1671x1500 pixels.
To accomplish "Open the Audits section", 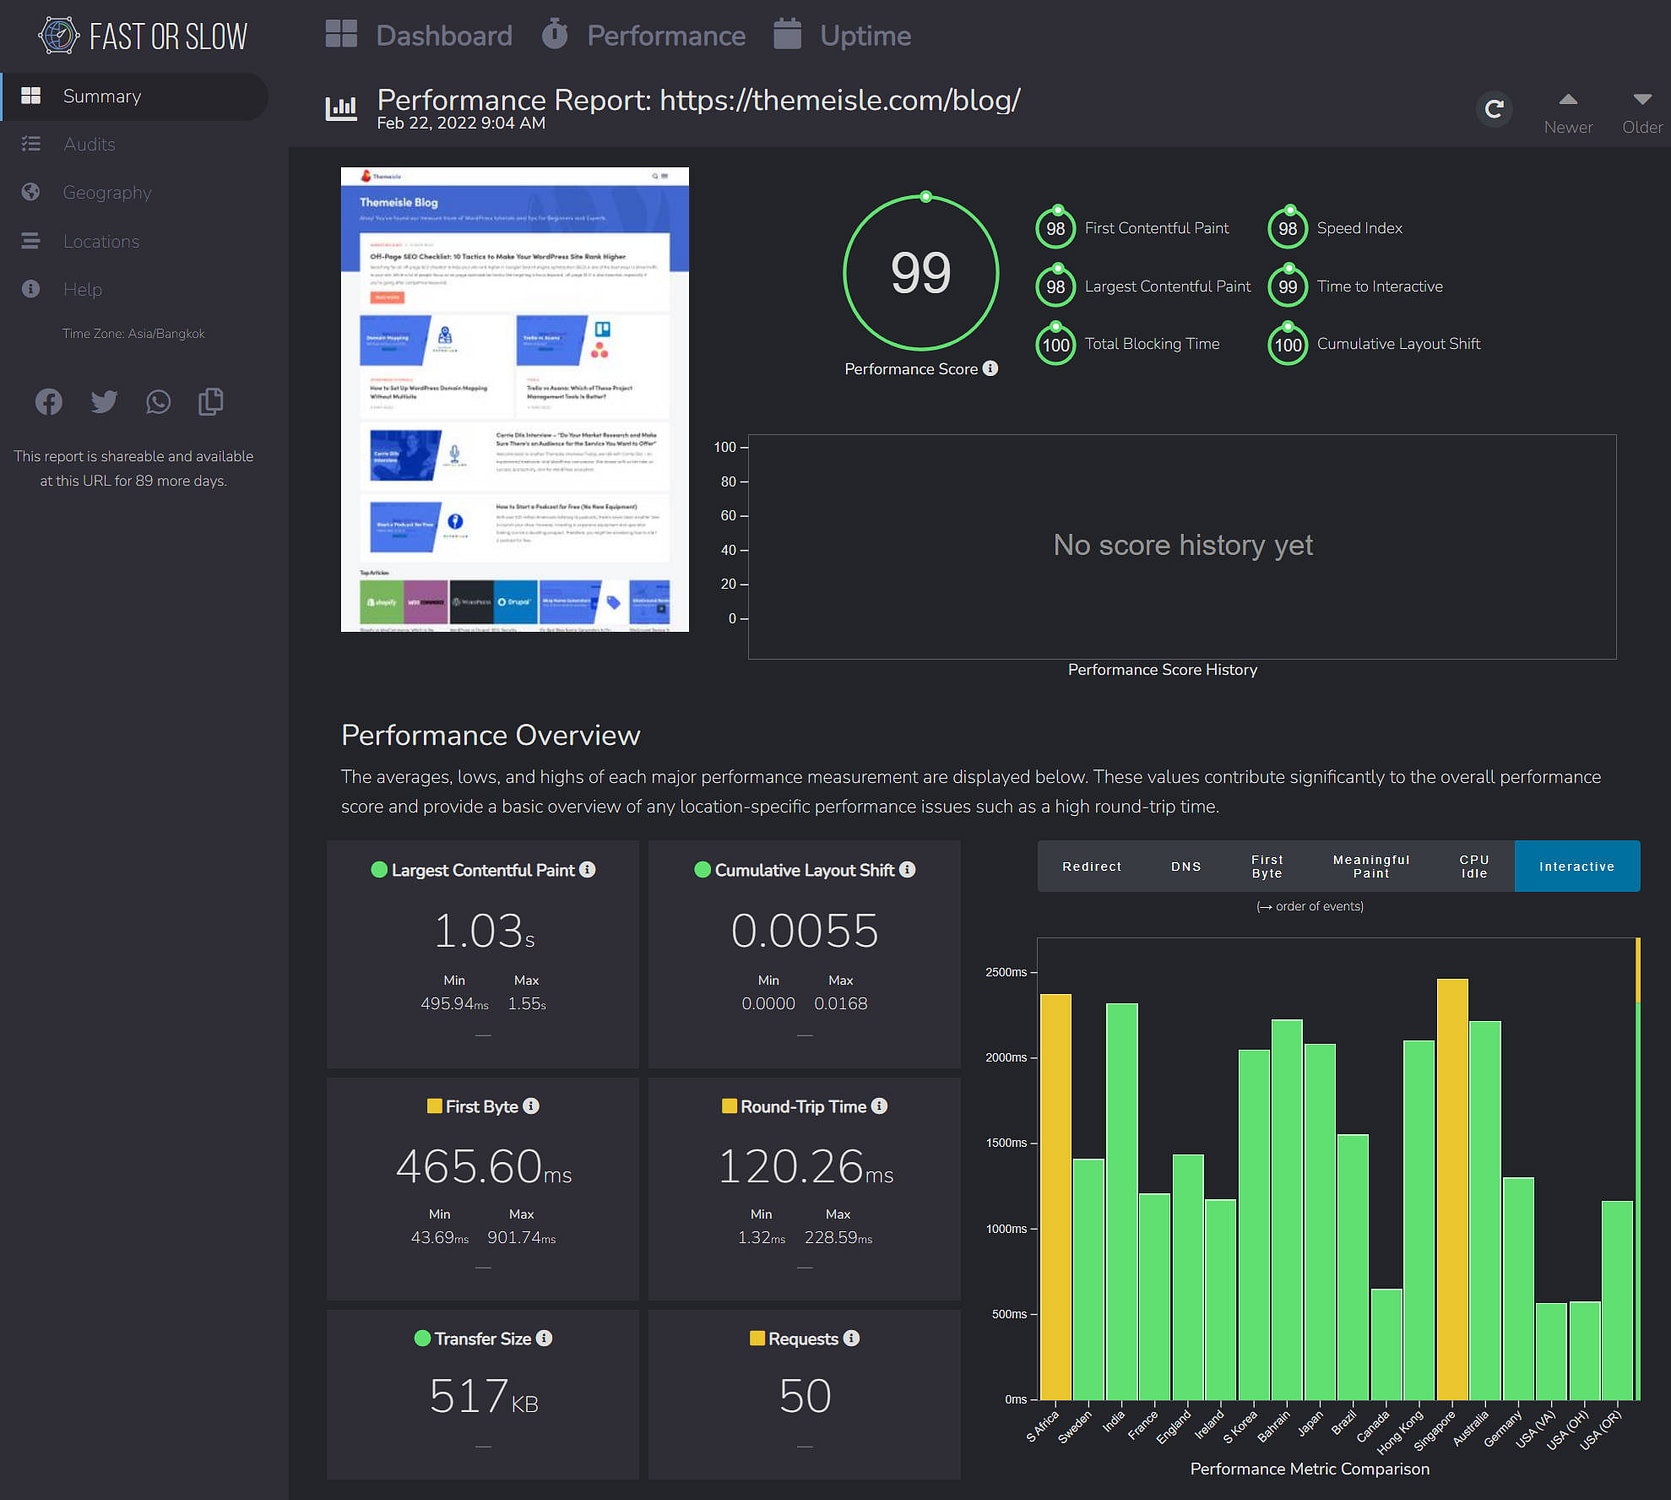I will pos(89,144).
